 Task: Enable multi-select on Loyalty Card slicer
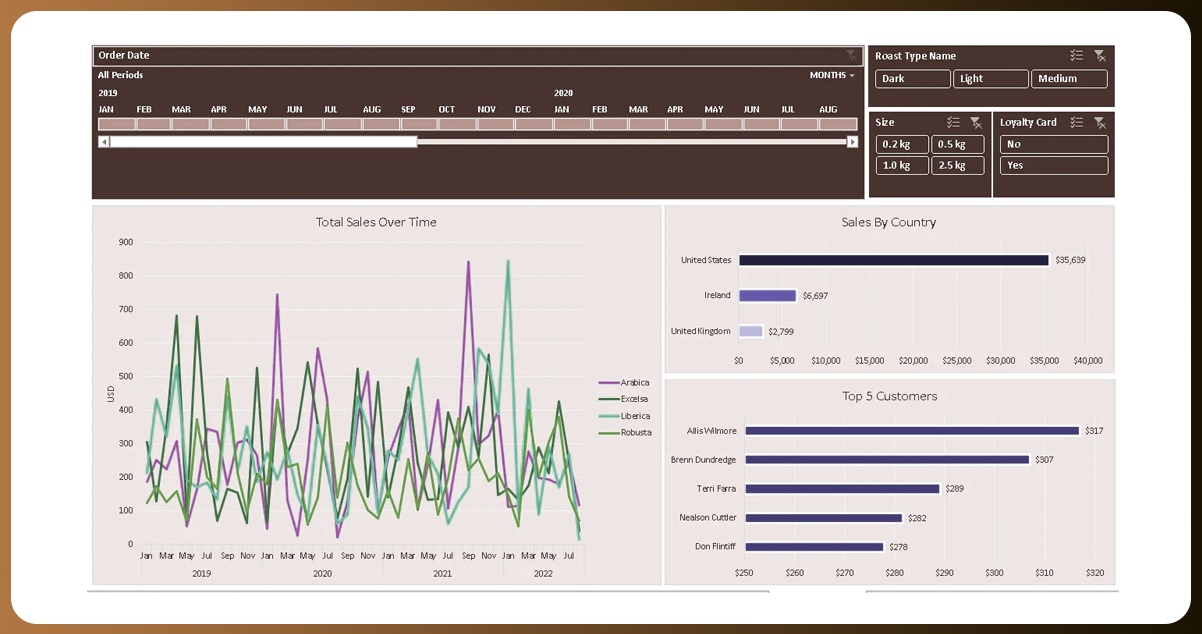(1076, 122)
